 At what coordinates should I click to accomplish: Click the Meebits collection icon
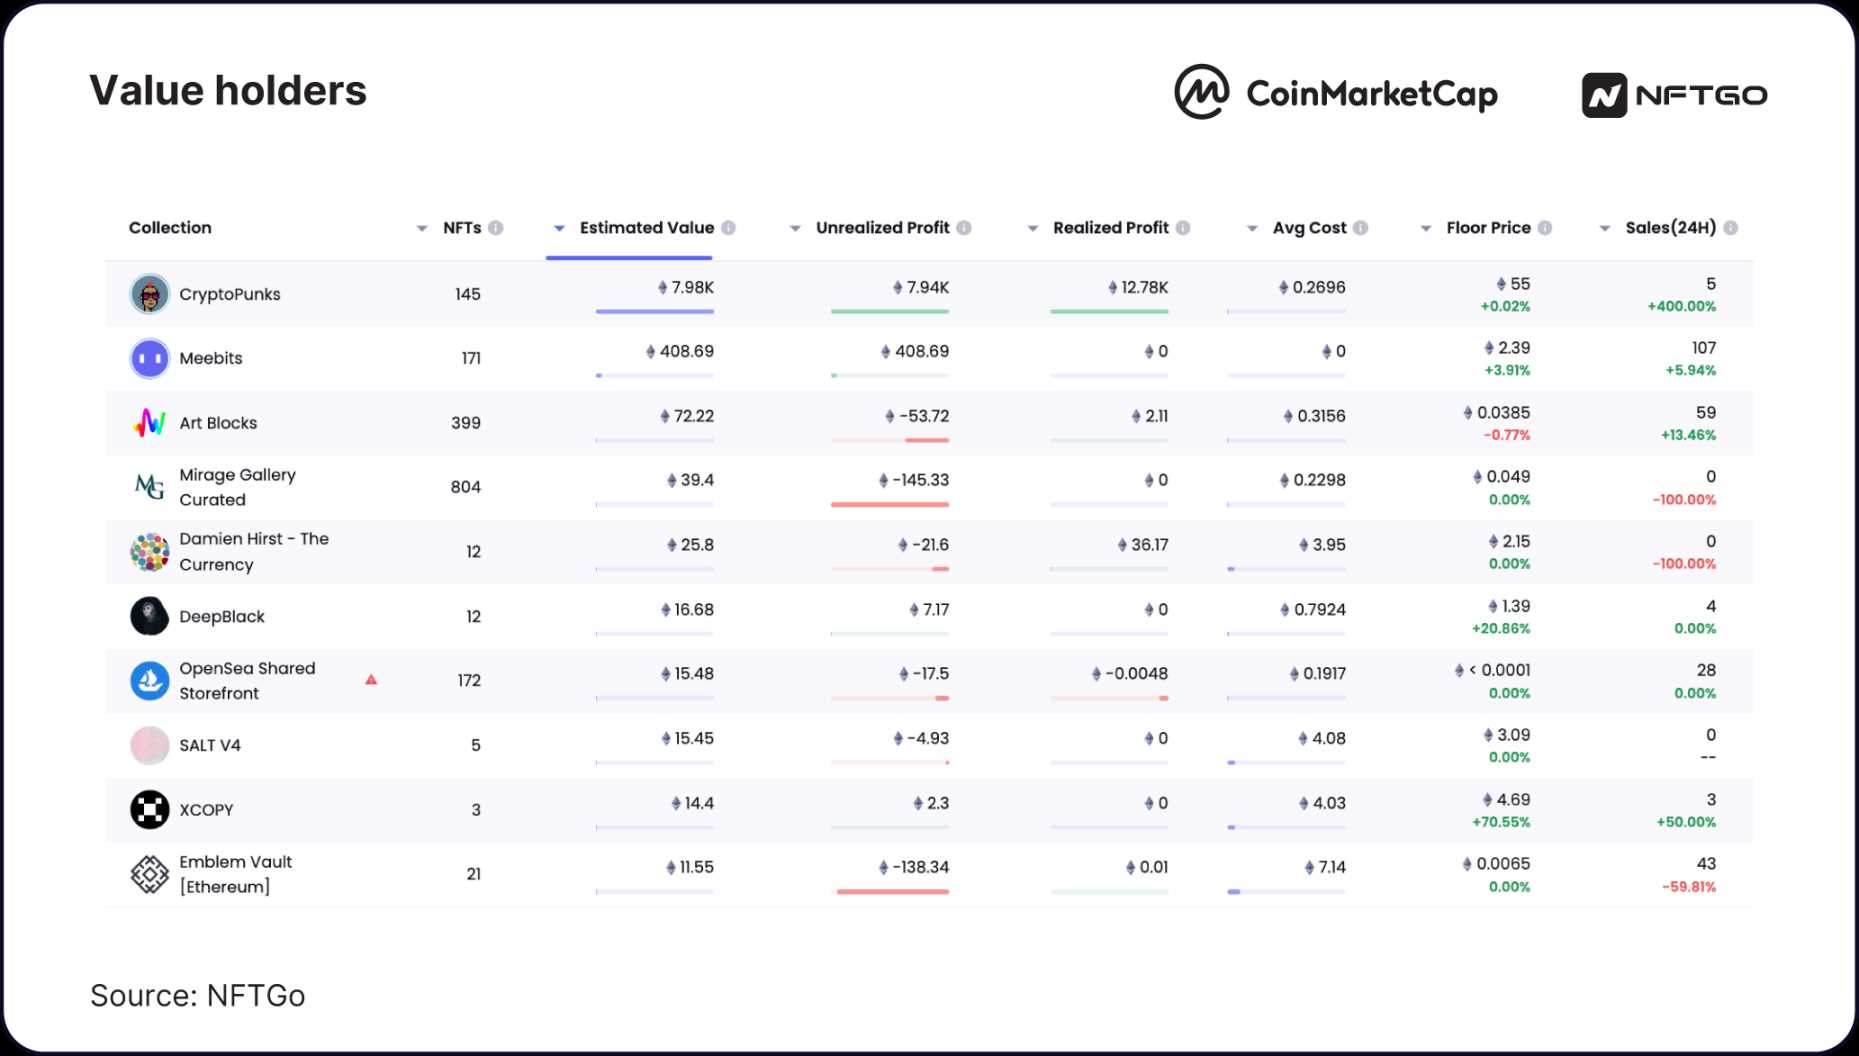tap(149, 358)
